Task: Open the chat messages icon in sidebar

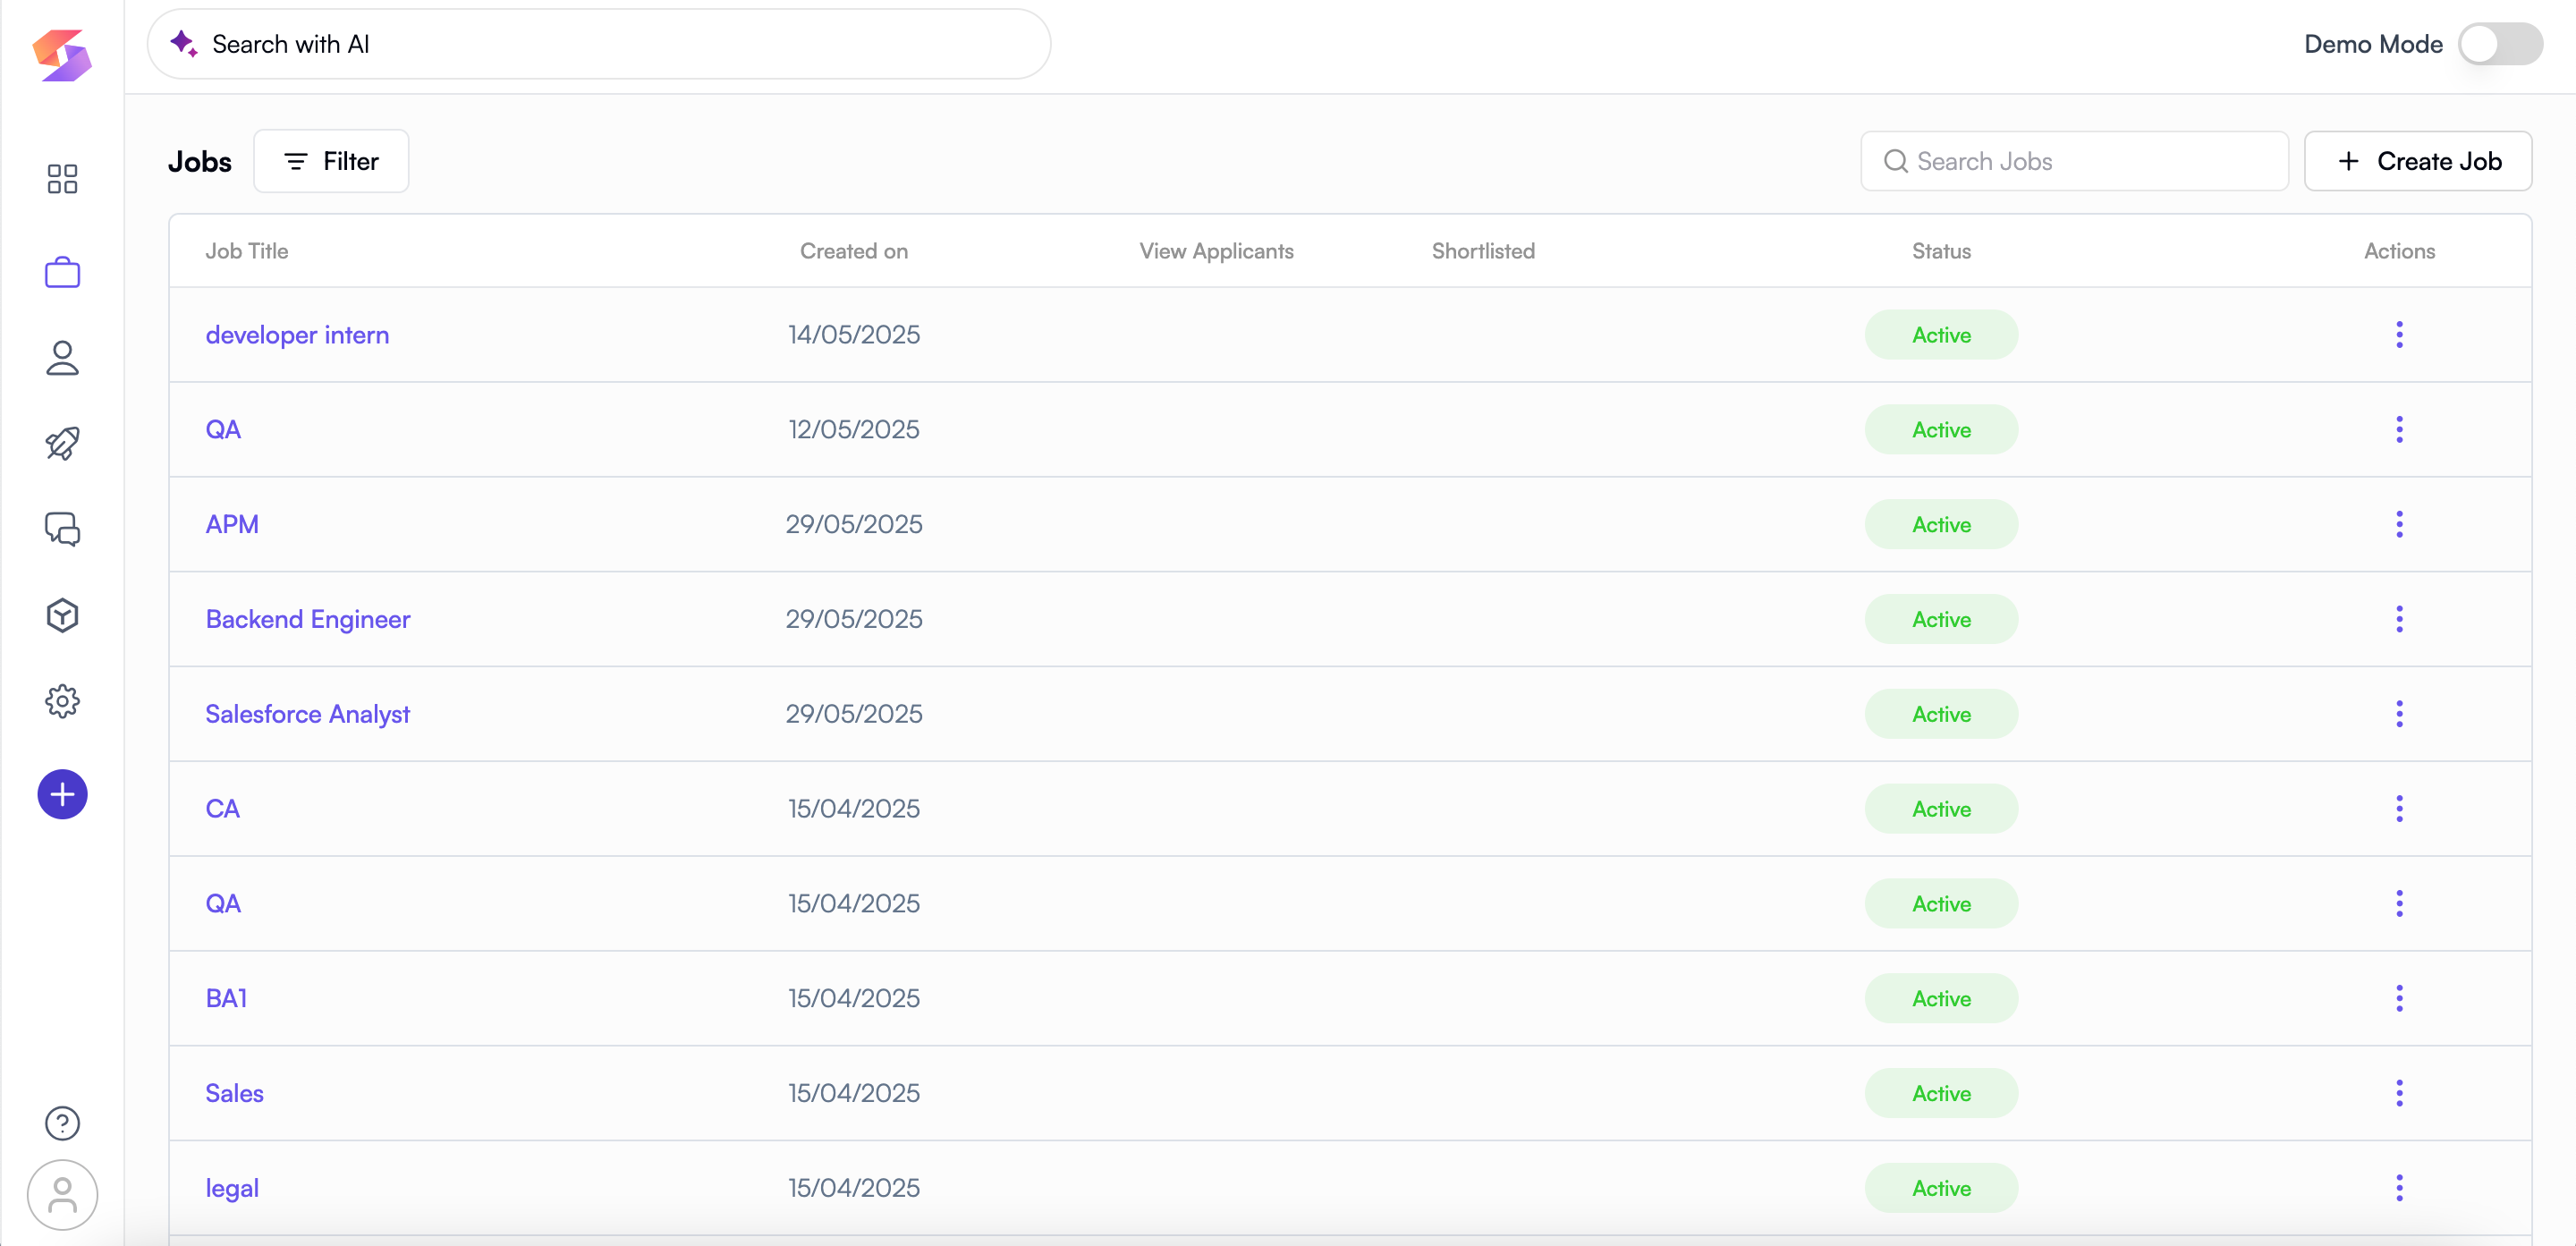Action: tap(62, 529)
